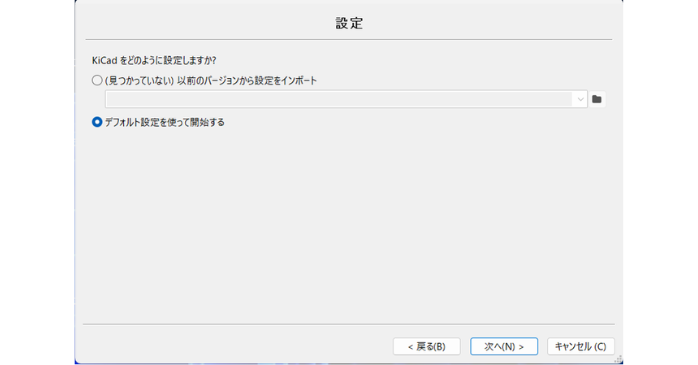Click inside the settings path input field
The height and width of the screenshot is (365, 698).
click(339, 99)
